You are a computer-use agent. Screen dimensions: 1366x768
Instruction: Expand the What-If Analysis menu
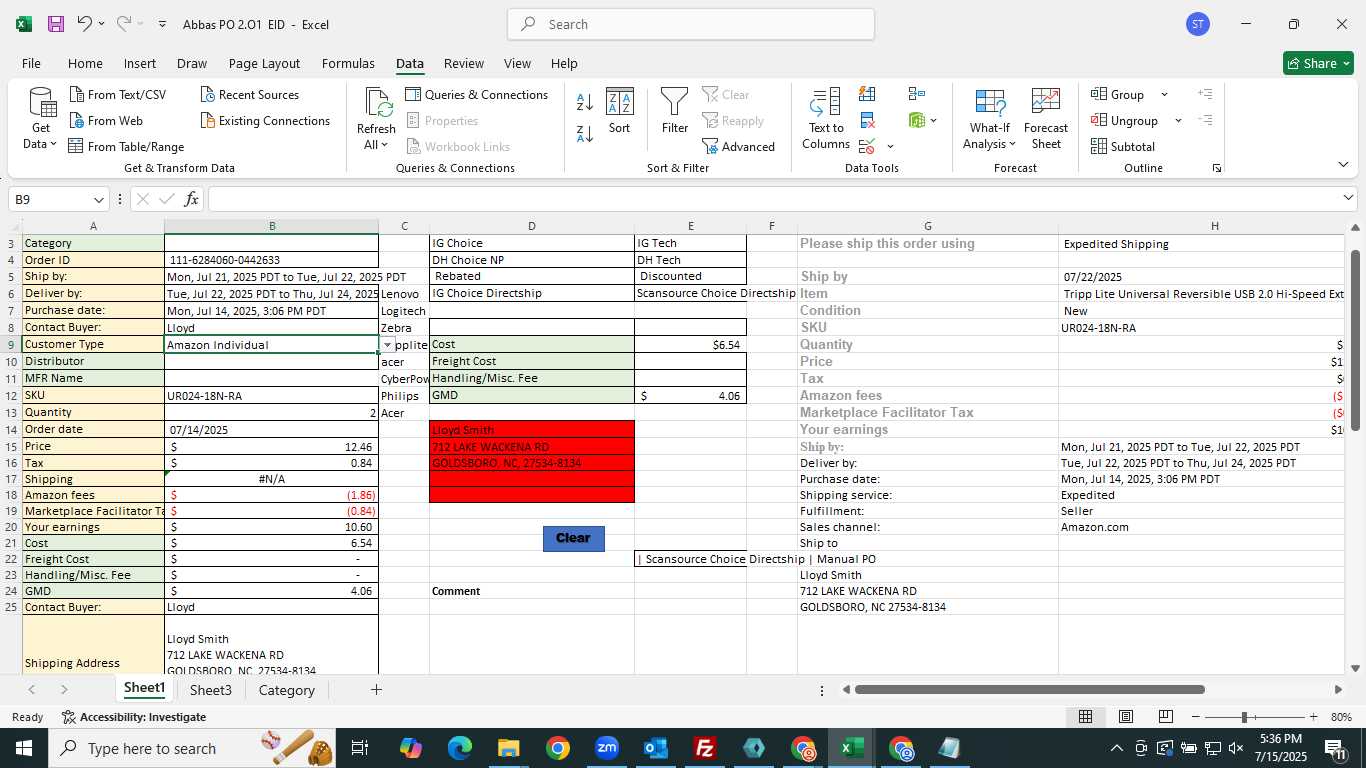[x=990, y=118]
